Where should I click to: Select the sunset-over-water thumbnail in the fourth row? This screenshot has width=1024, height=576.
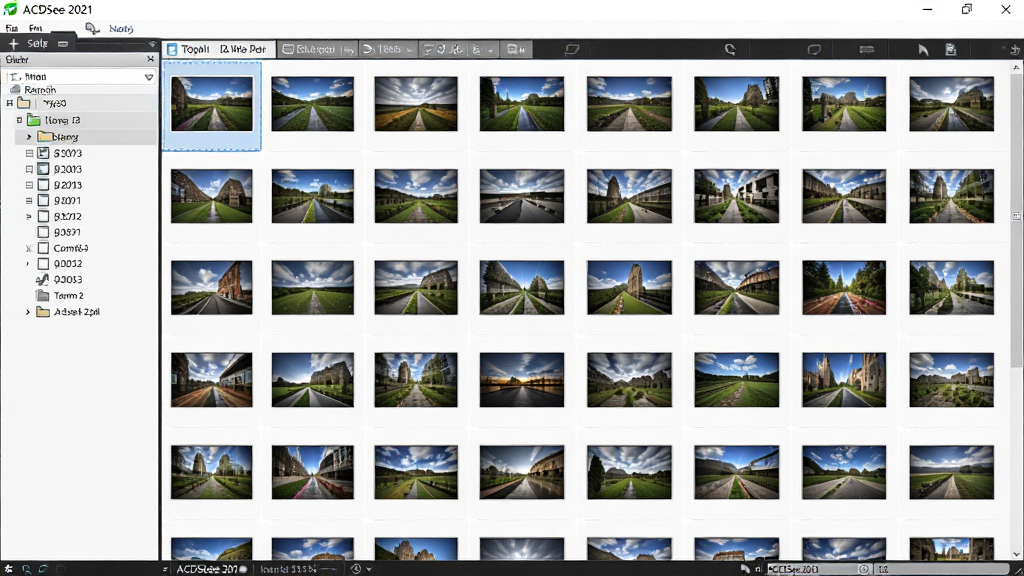tap(521, 380)
